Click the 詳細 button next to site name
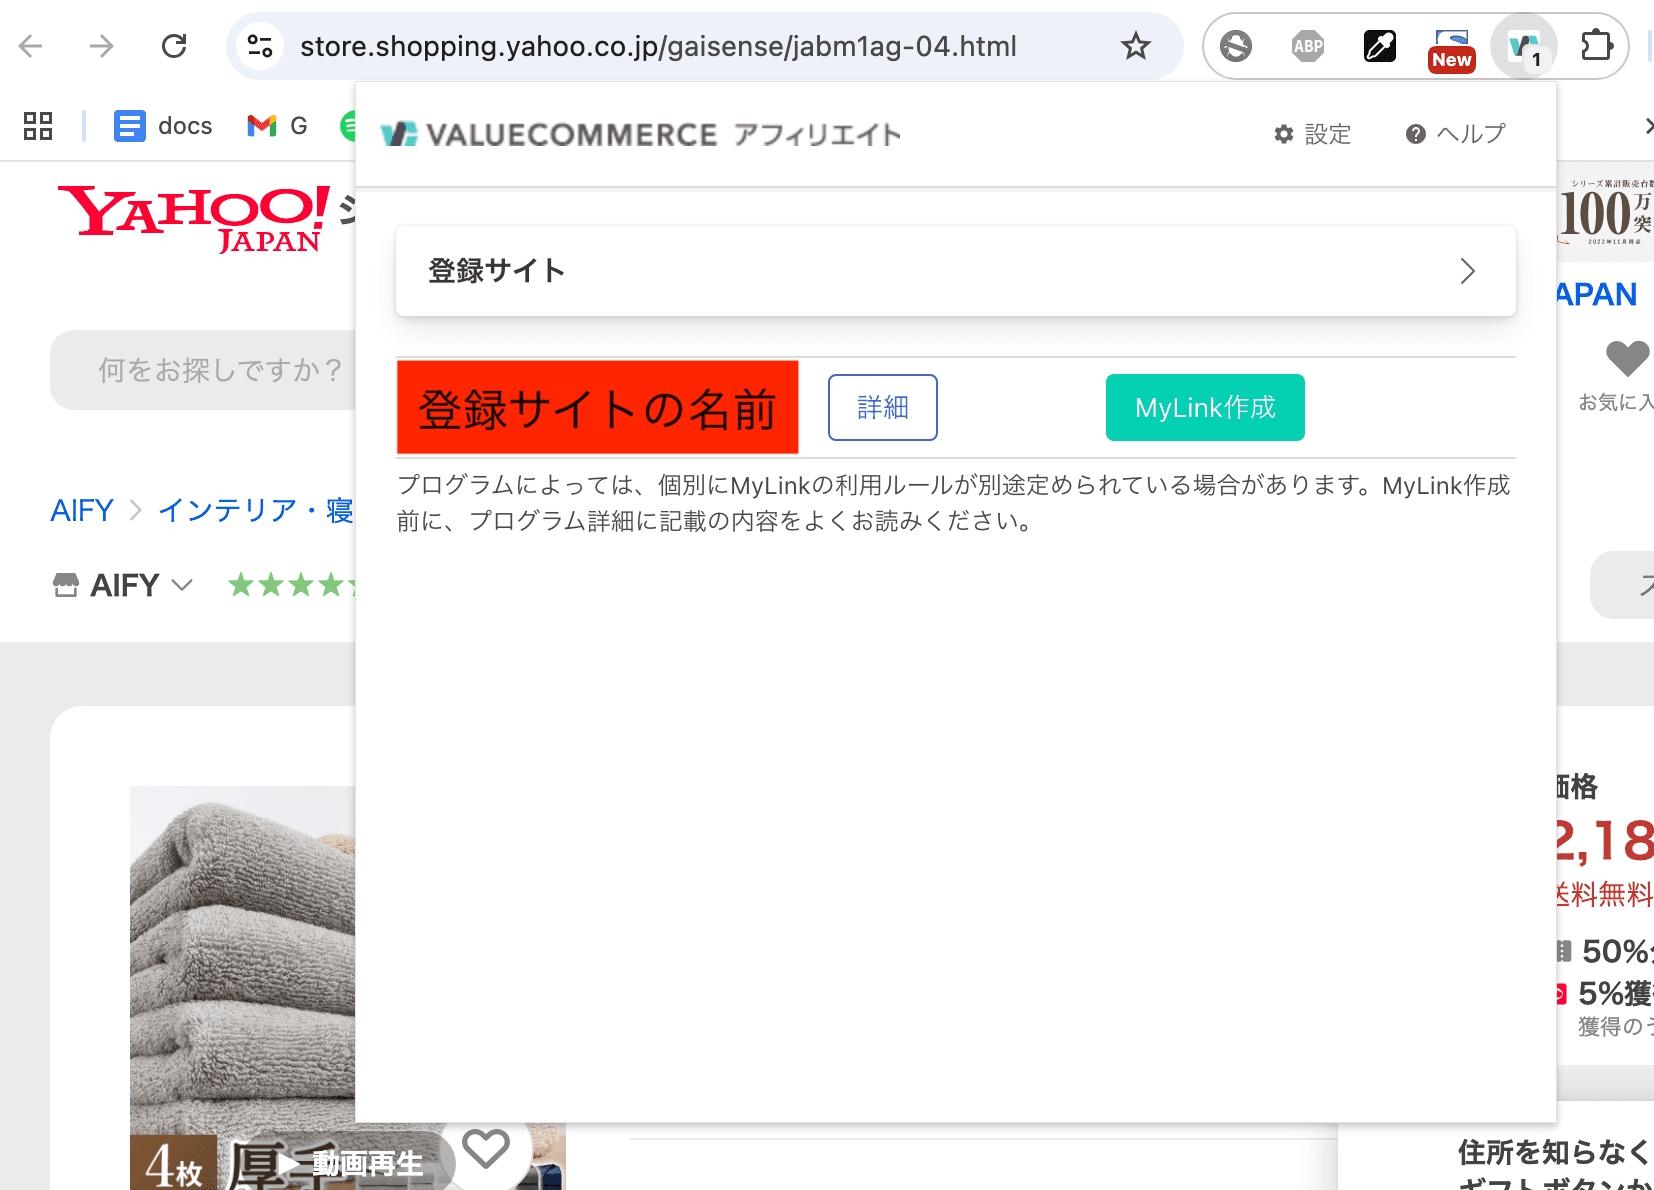This screenshot has height=1190, width=1654. pyautogui.click(x=882, y=407)
